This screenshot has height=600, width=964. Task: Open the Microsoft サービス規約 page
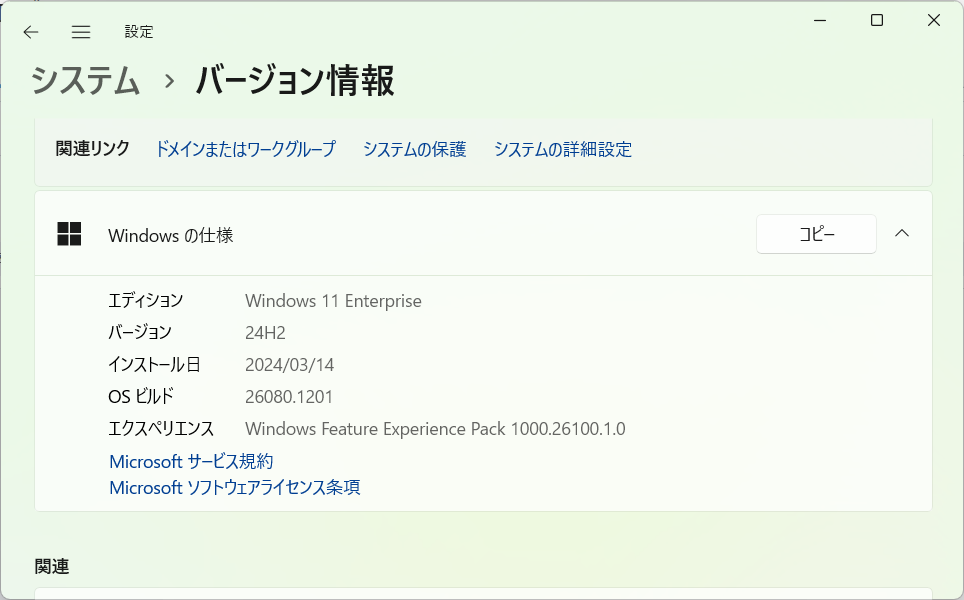(192, 461)
